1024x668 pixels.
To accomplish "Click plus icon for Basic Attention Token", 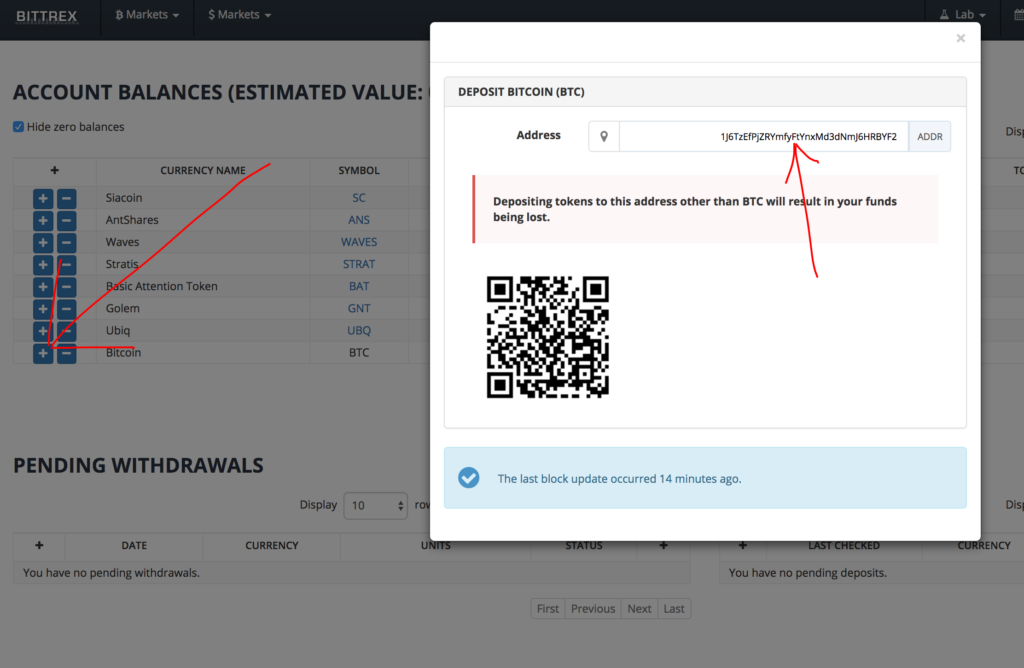I will [x=43, y=287].
